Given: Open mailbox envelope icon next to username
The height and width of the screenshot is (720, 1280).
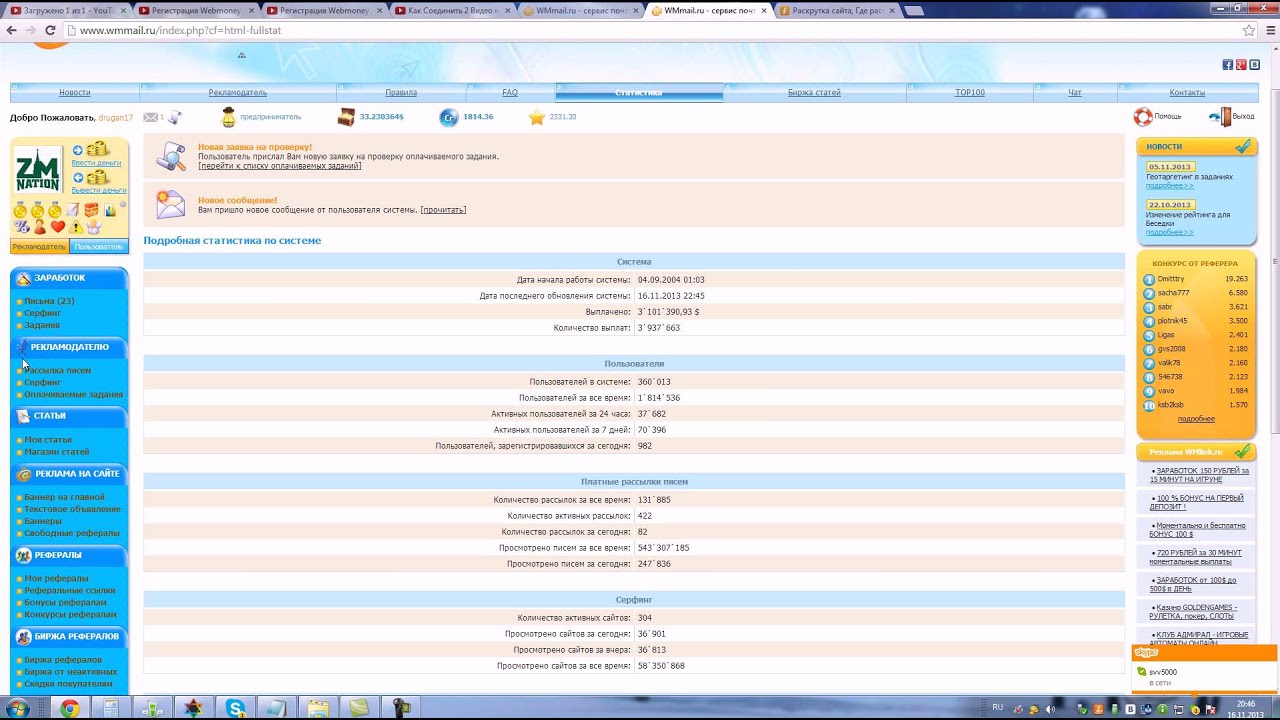Looking at the screenshot, I should pyautogui.click(x=151, y=117).
